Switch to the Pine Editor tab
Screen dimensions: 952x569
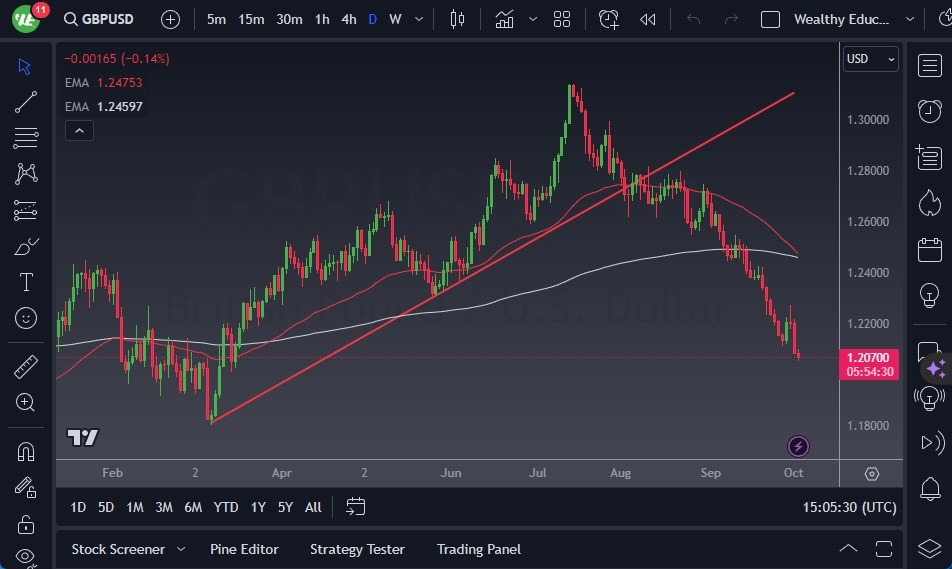click(244, 549)
